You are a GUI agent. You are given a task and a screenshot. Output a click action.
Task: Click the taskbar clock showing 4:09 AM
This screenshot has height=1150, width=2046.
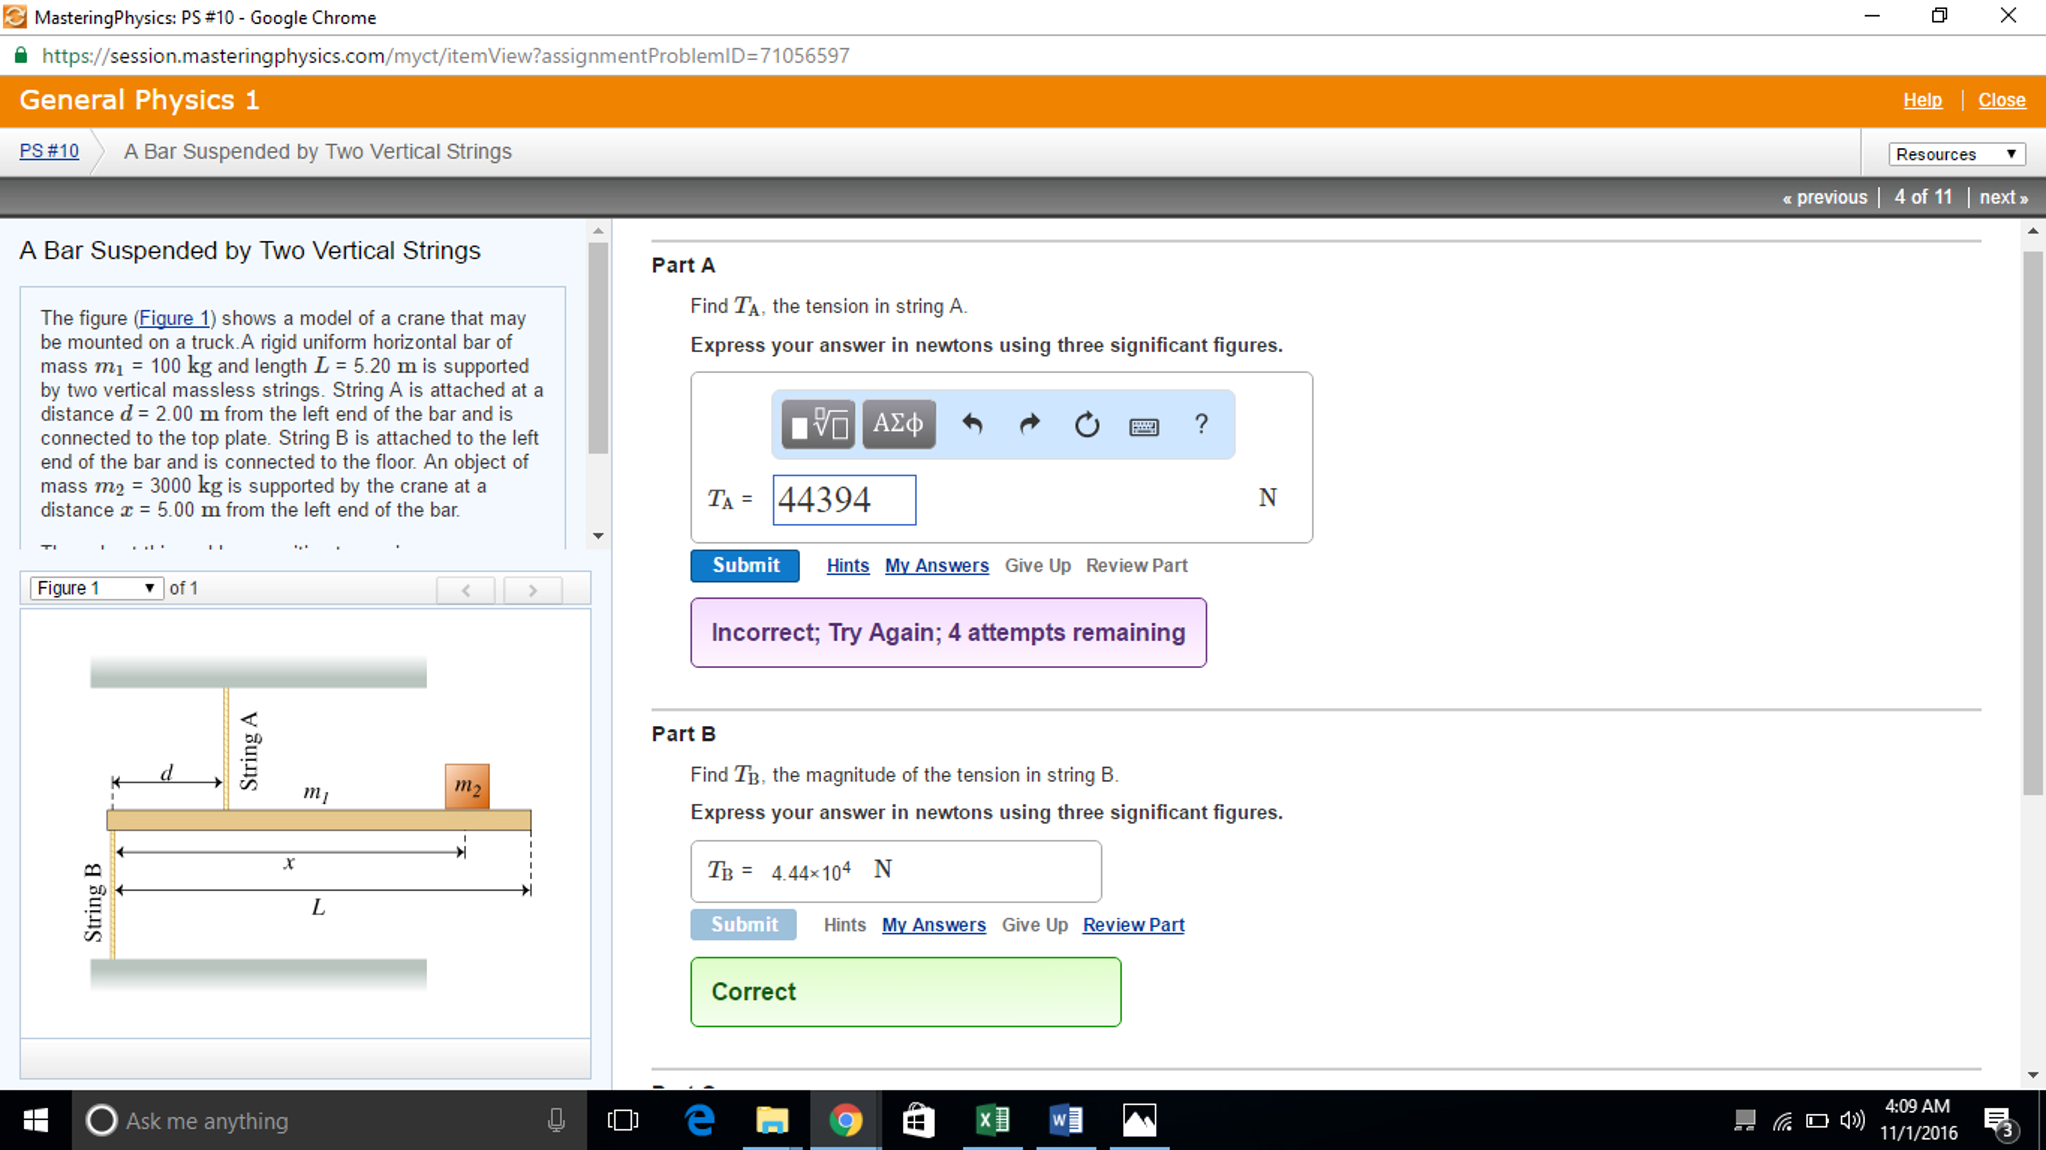point(1917,1120)
